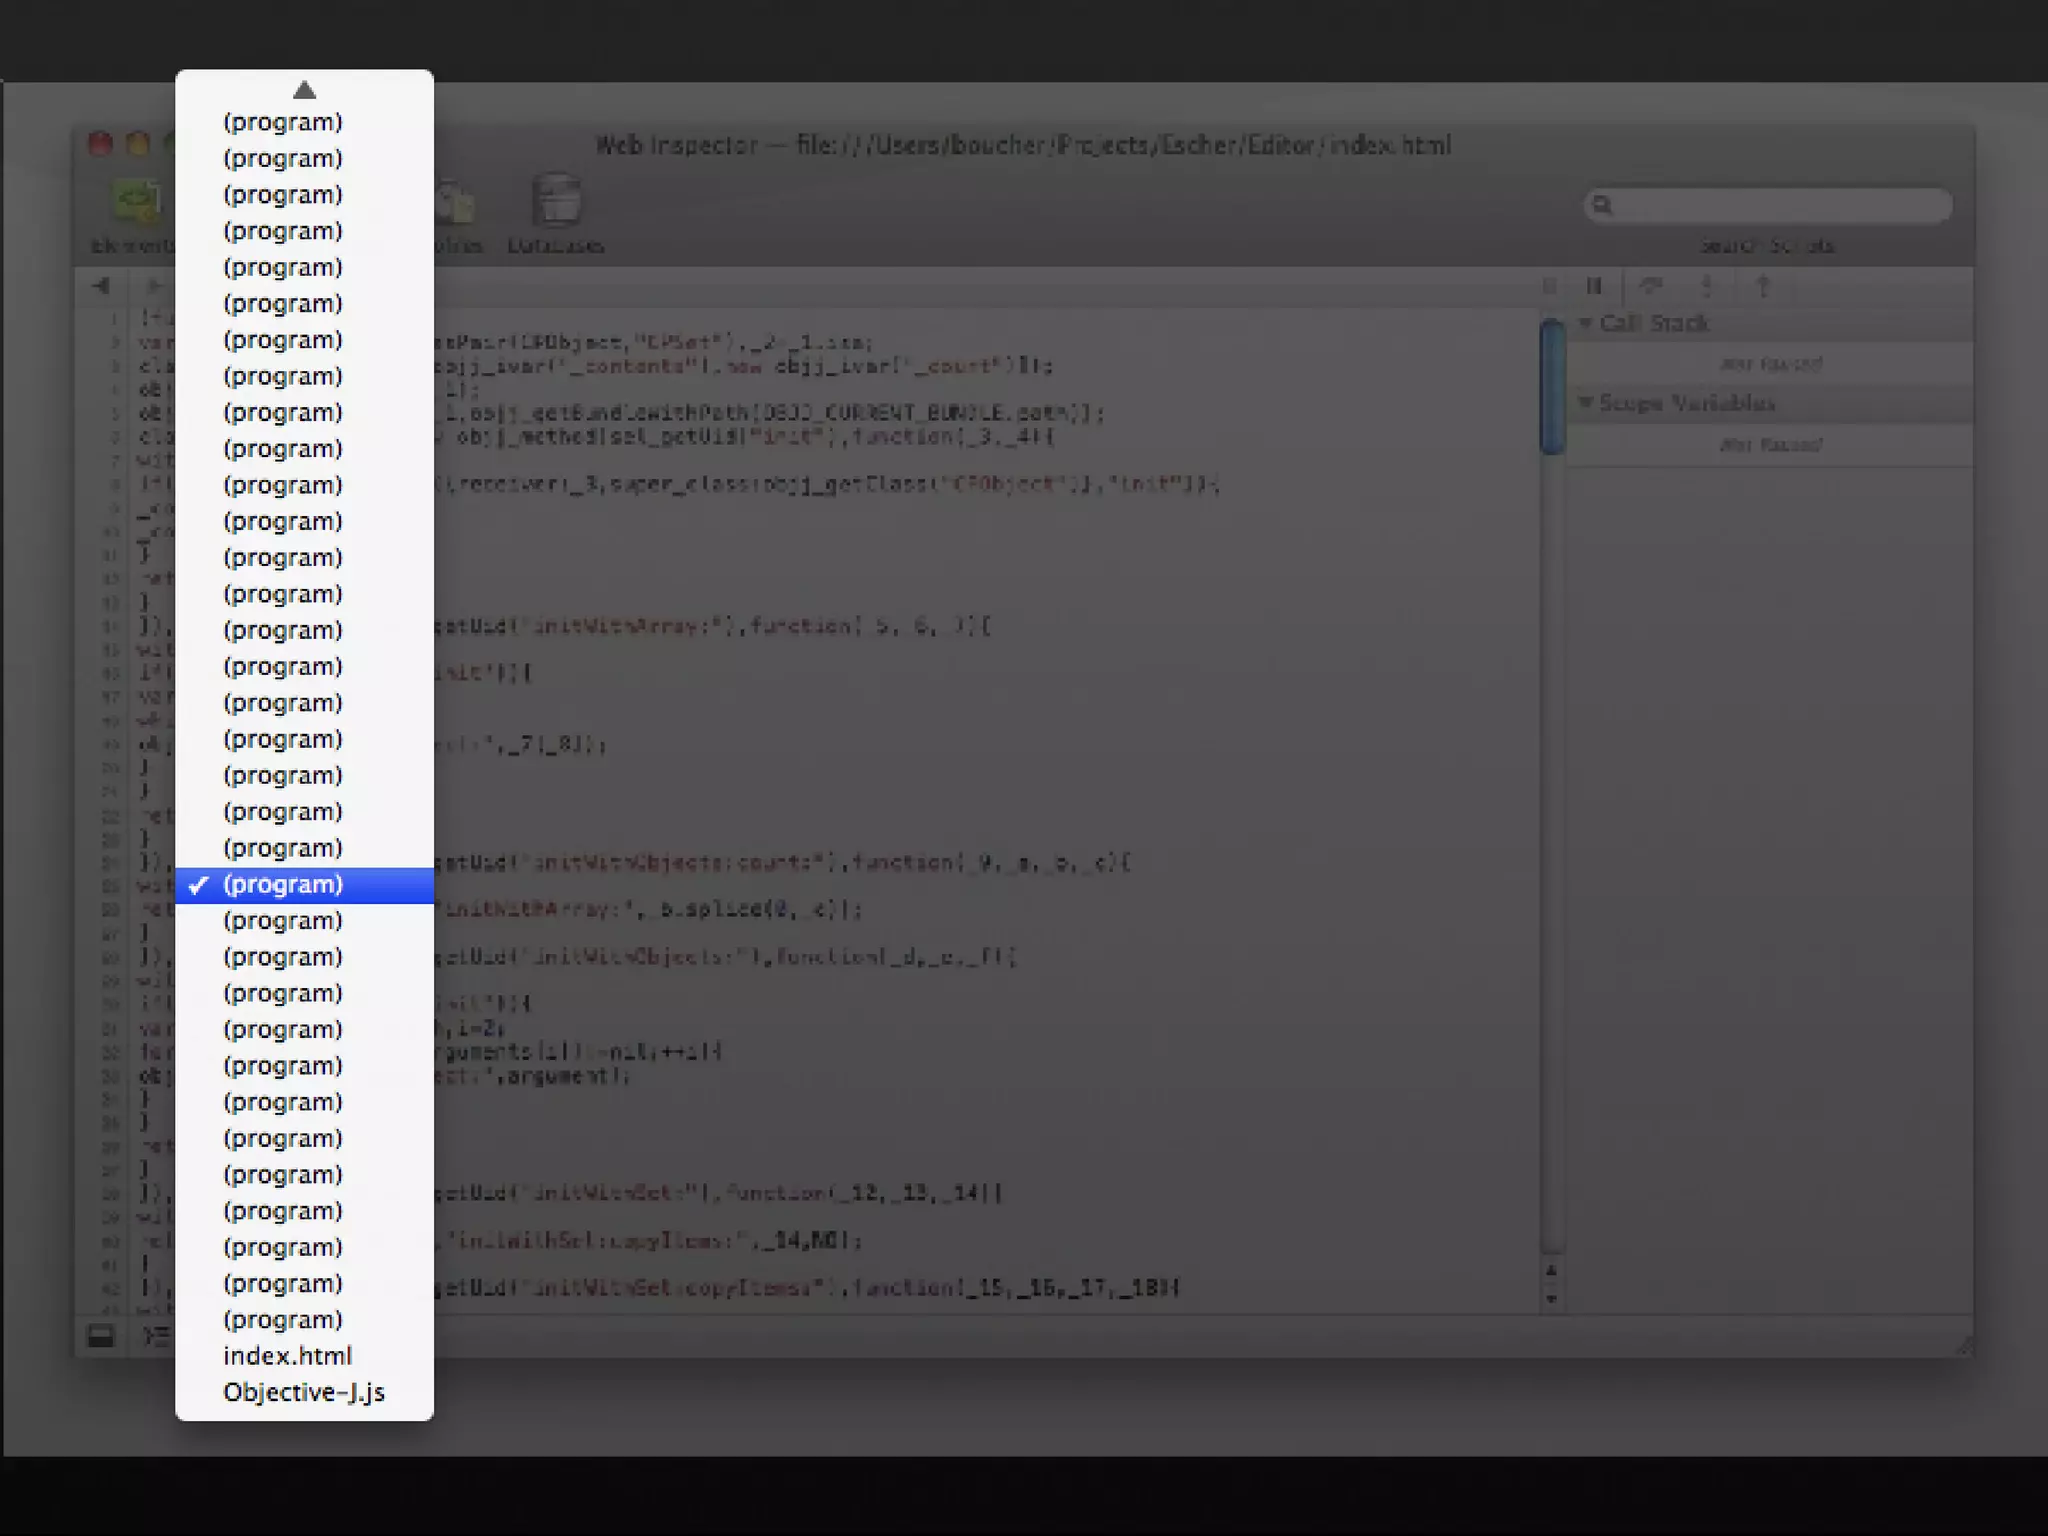Choose Objective-J.js from the script list
2048x1536 pixels.
coord(303,1392)
